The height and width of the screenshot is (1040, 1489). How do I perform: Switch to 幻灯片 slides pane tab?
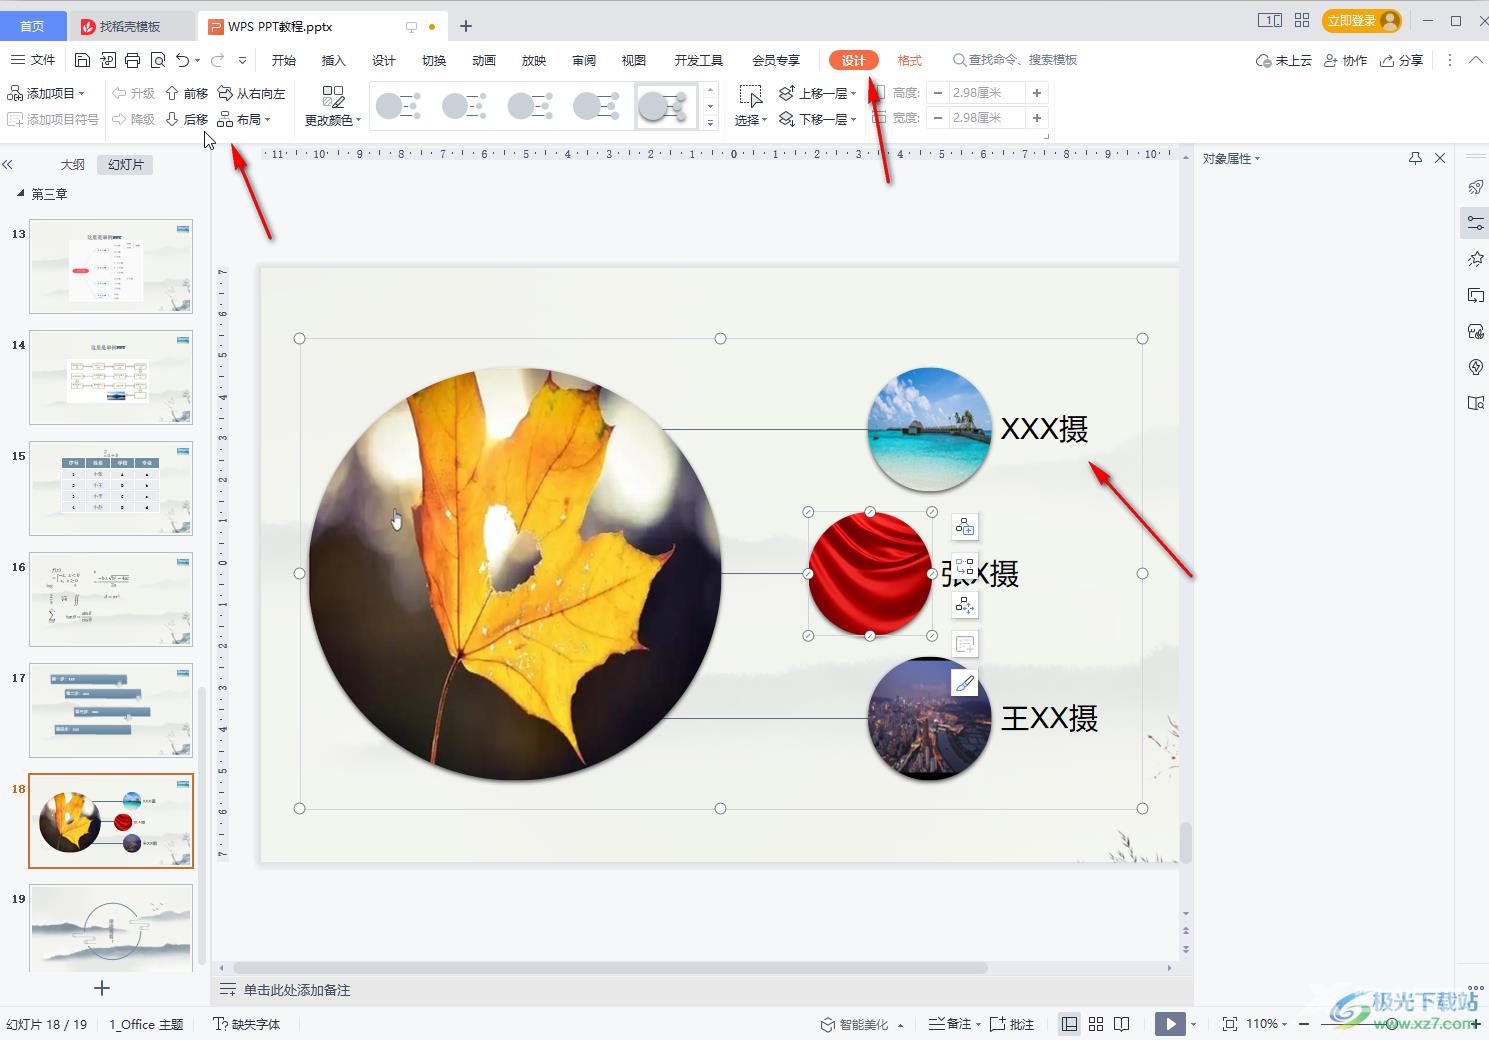(x=125, y=164)
